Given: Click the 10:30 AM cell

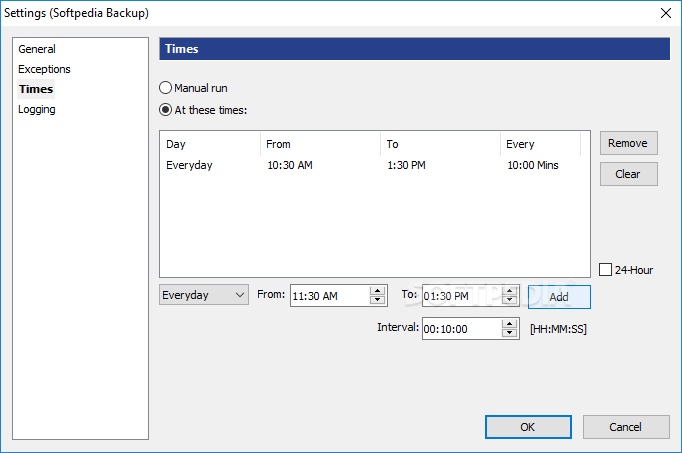Looking at the screenshot, I should click(x=290, y=165).
